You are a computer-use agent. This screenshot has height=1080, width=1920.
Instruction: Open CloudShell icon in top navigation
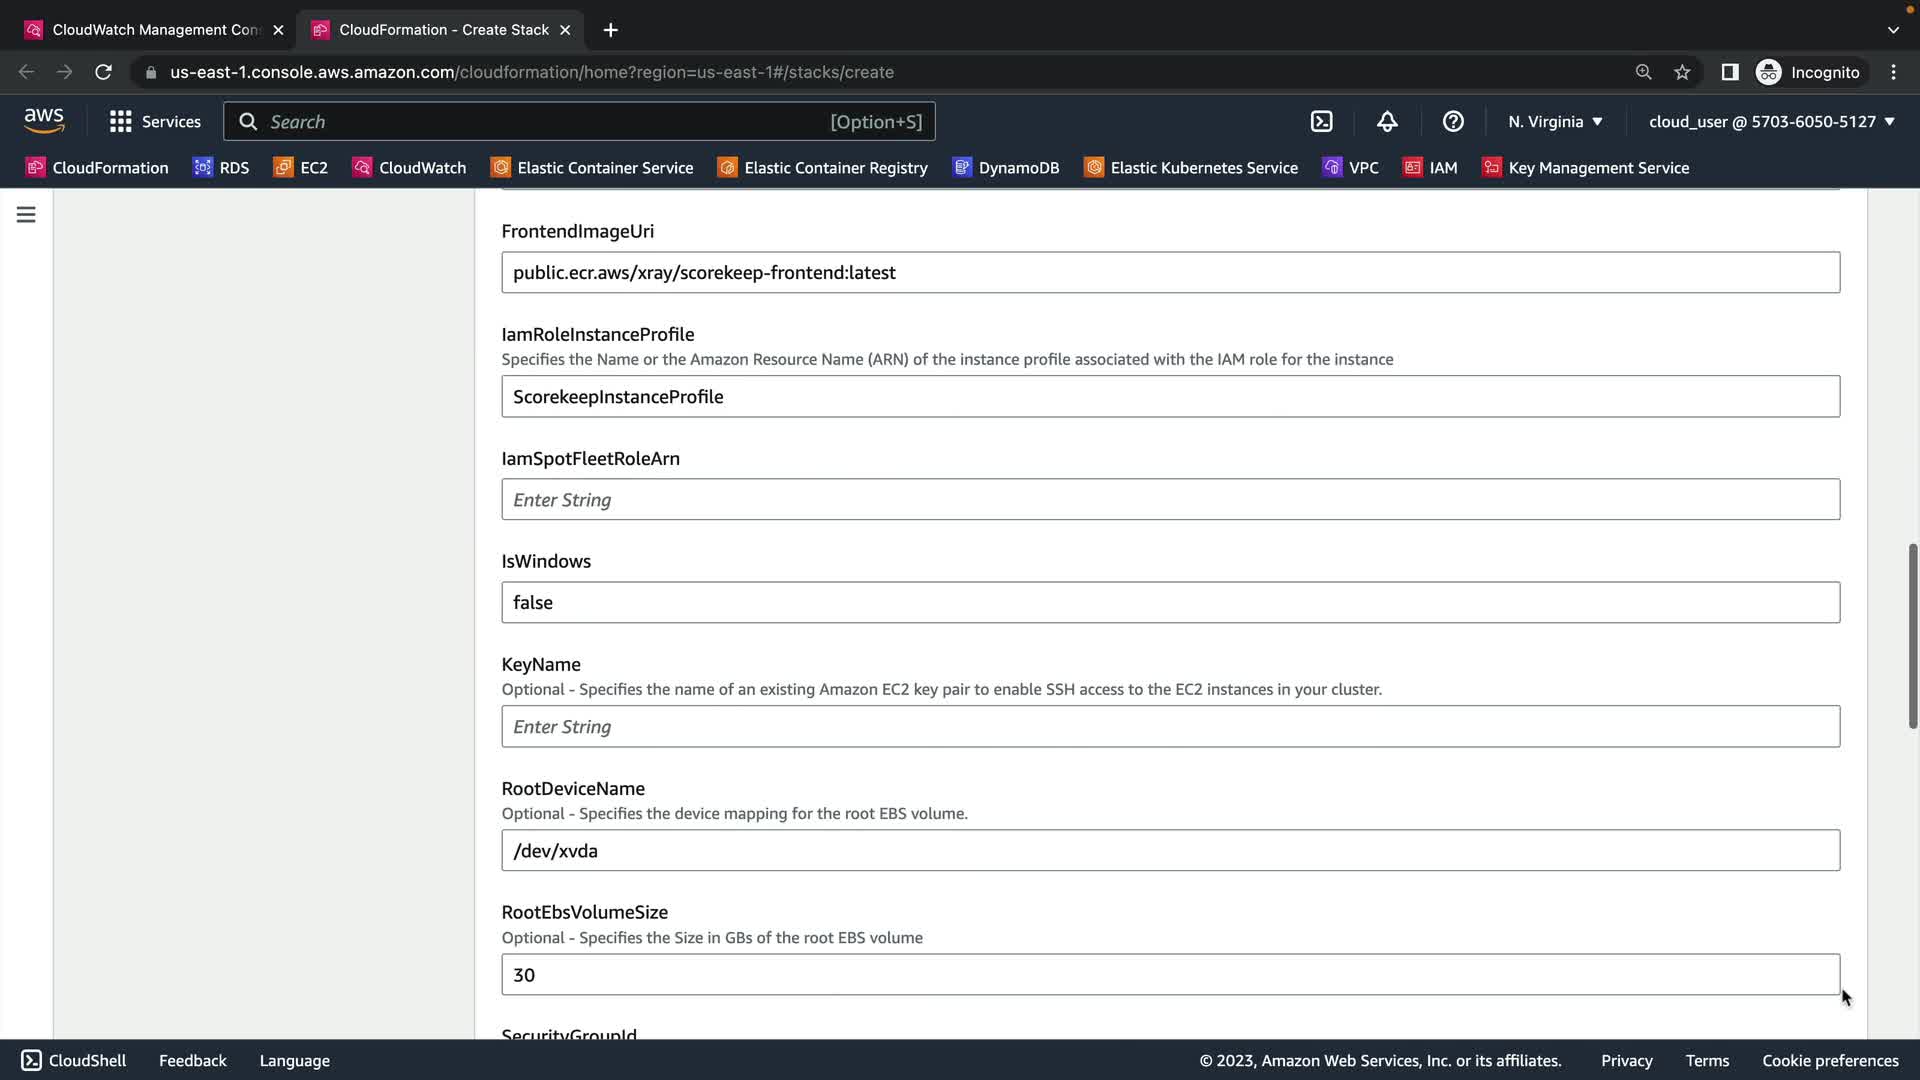click(x=1321, y=121)
